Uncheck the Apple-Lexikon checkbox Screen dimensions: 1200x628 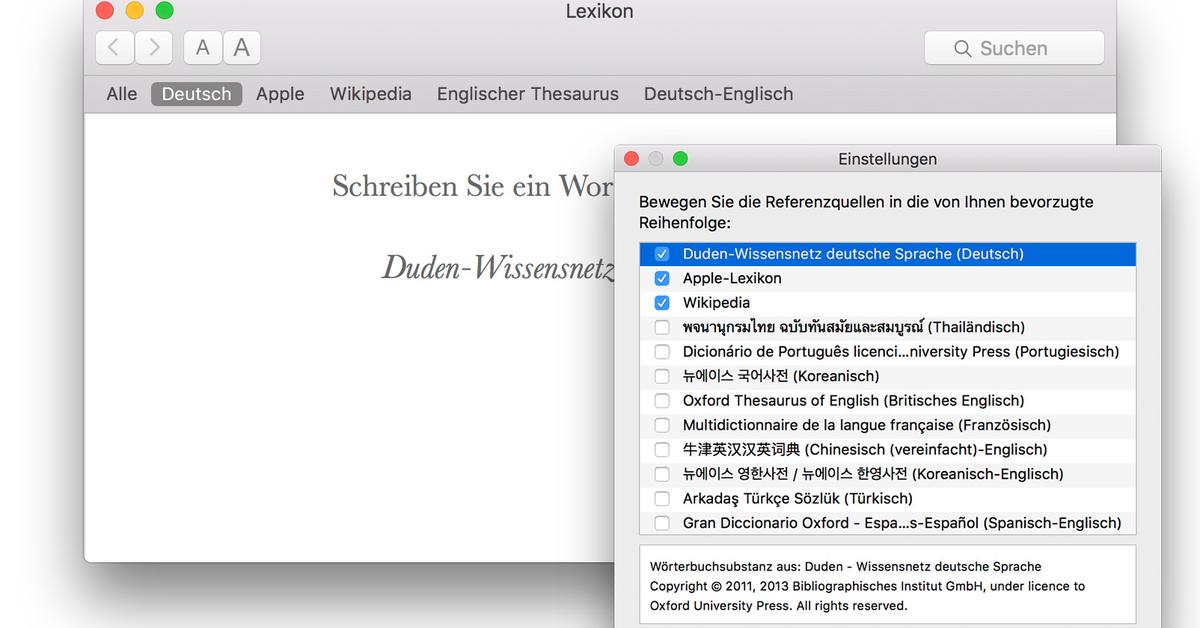coord(662,278)
